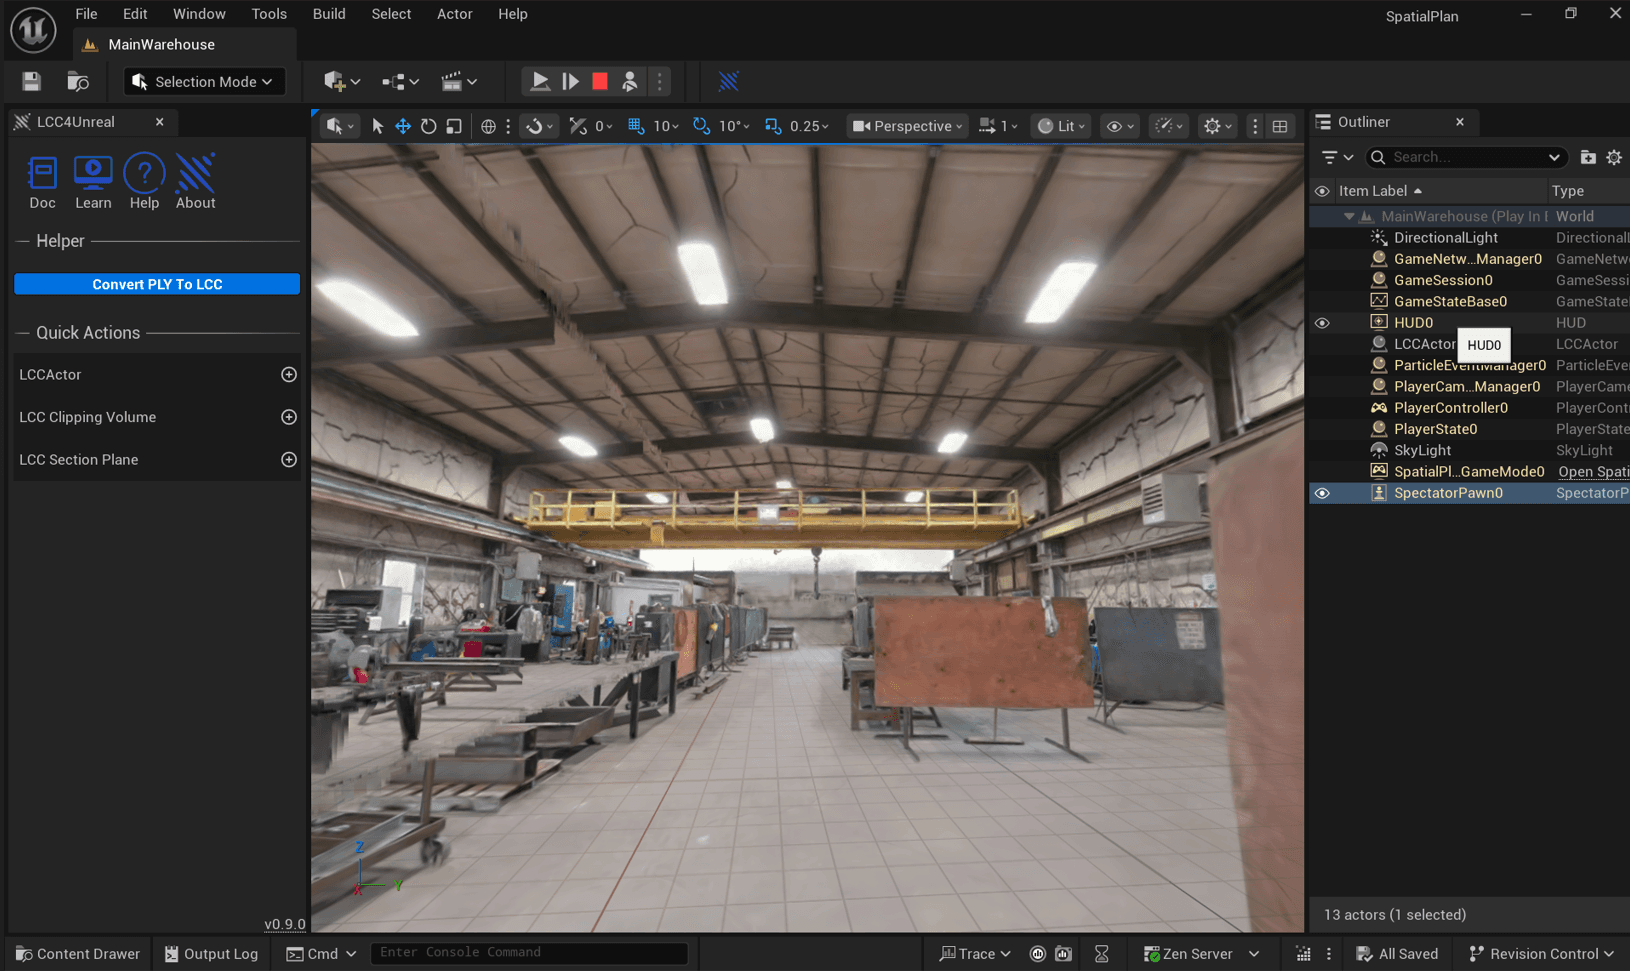Select the Move translate tool
Viewport: 1630px width, 971px height.
point(403,126)
